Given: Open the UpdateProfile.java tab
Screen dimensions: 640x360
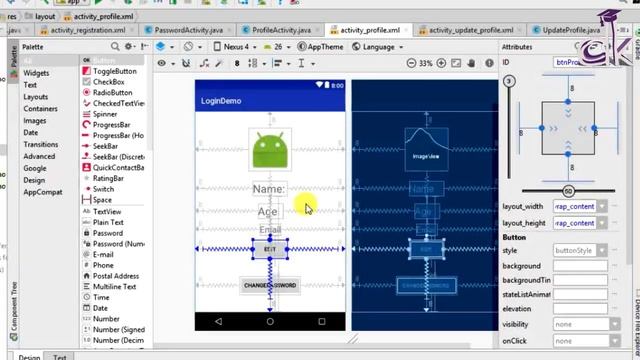Looking at the screenshot, I should (x=571, y=30).
